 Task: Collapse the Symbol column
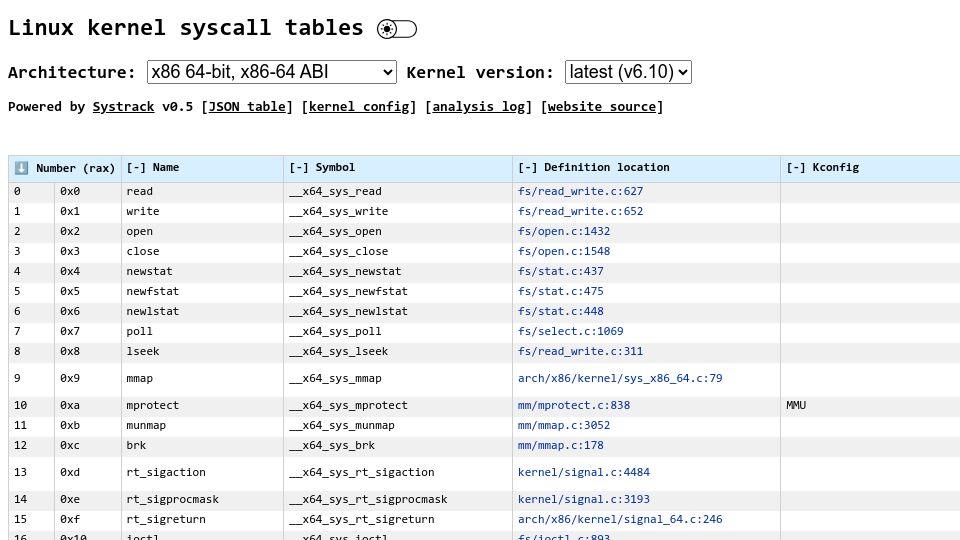299,168
